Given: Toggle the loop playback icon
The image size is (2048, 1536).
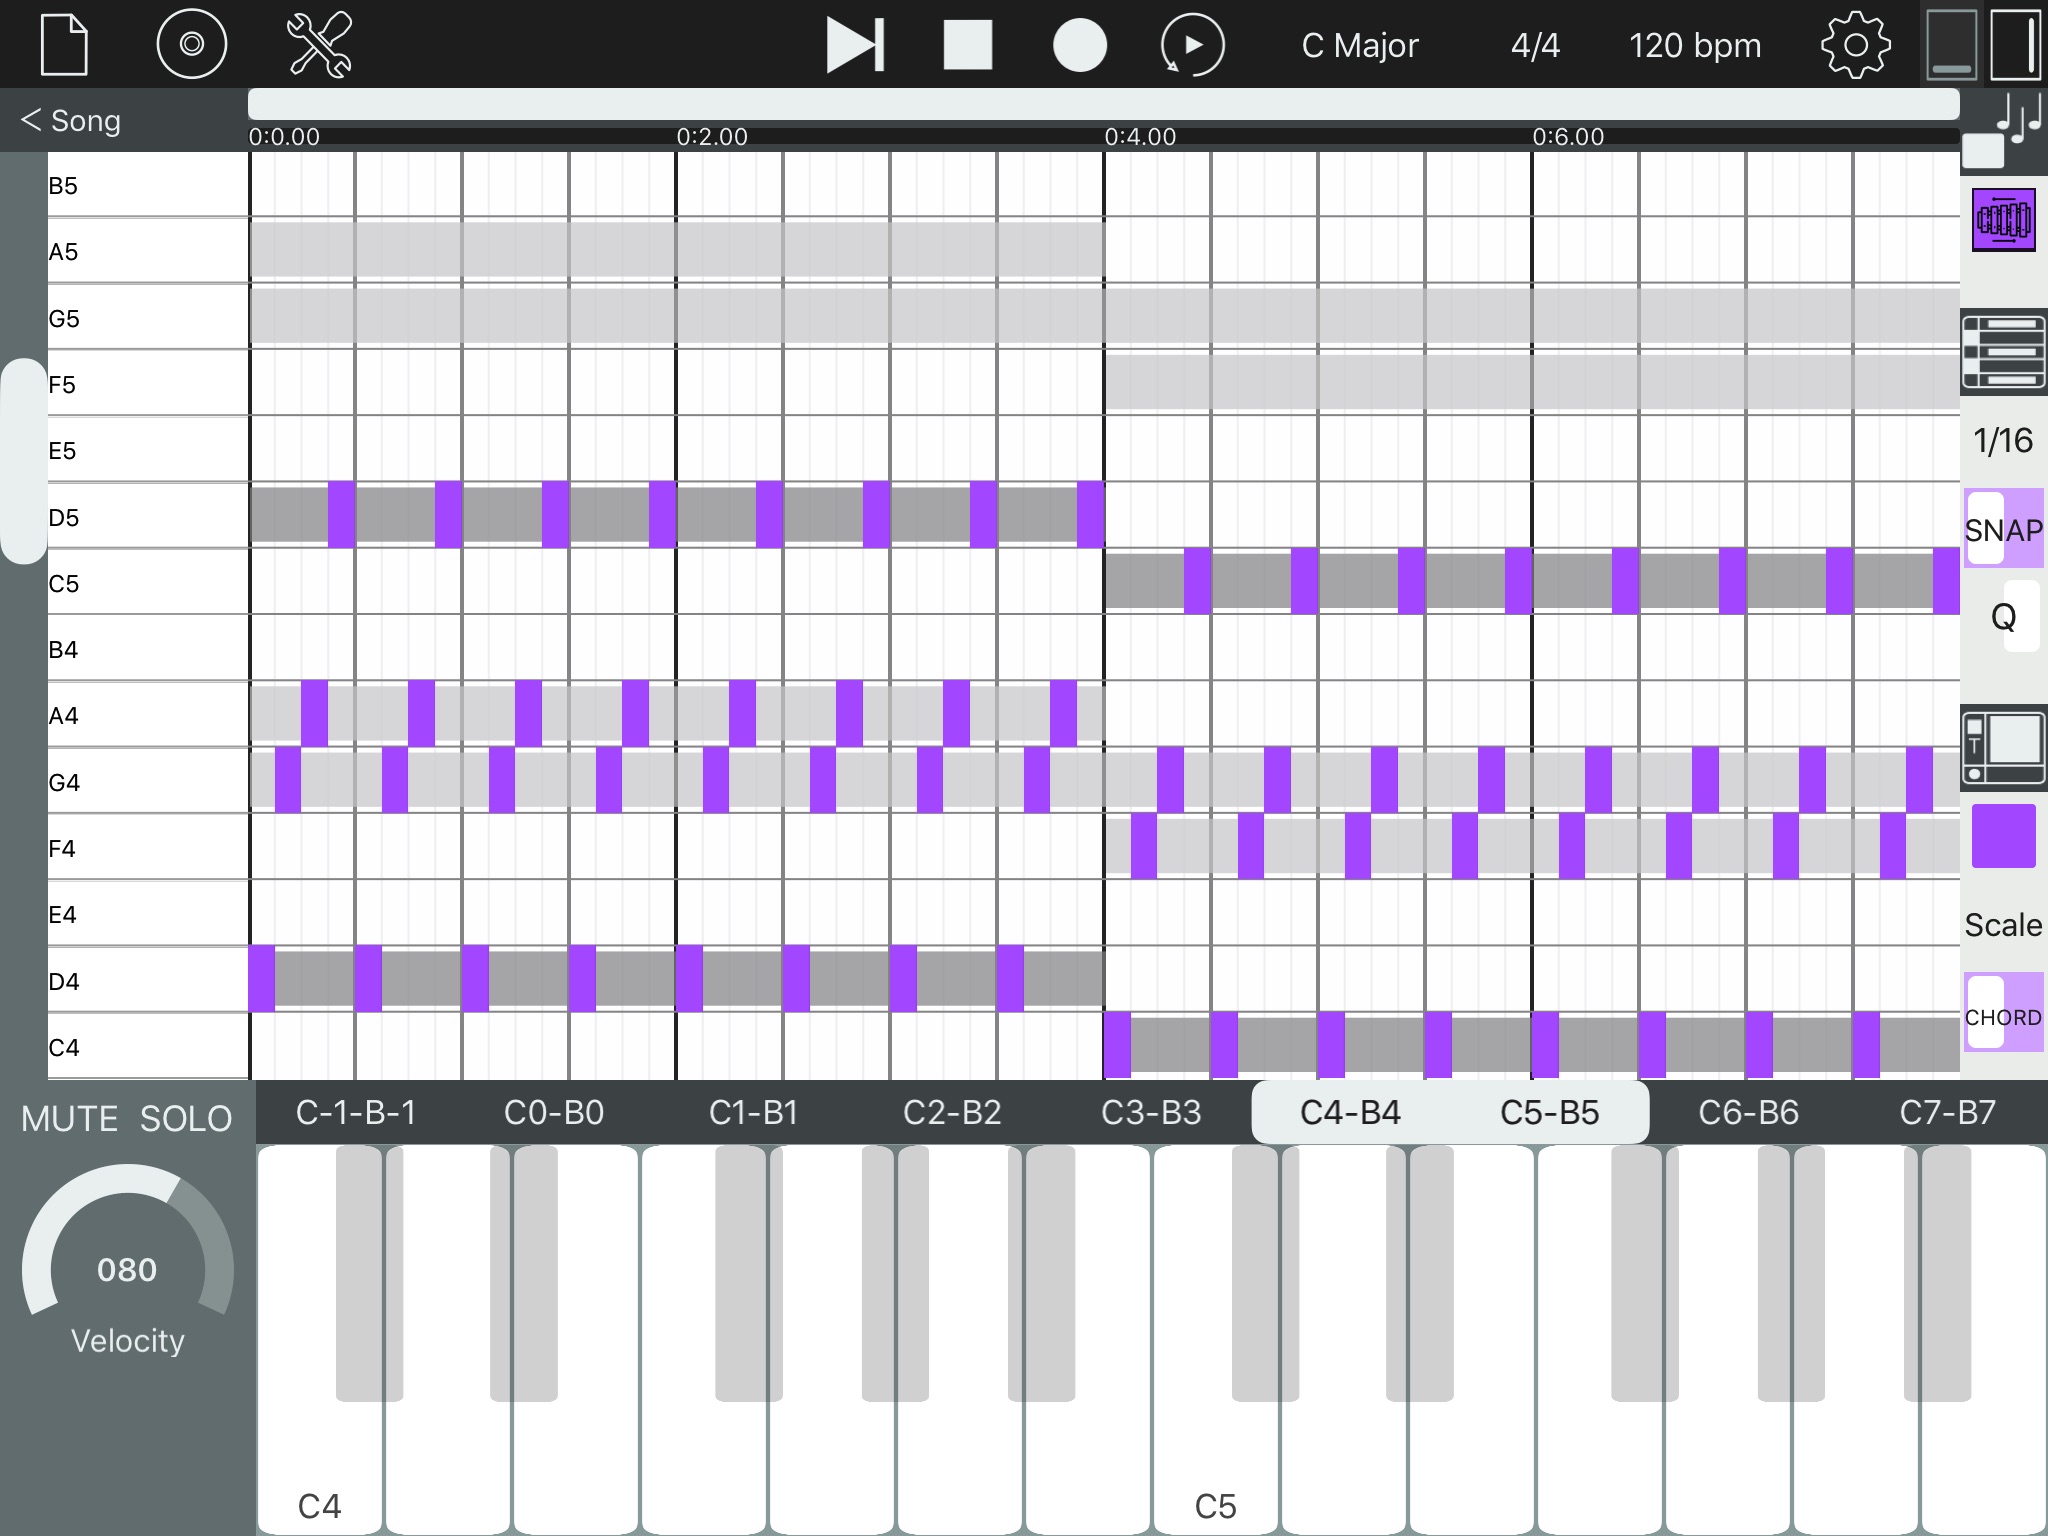Looking at the screenshot, I should [1192, 45].
